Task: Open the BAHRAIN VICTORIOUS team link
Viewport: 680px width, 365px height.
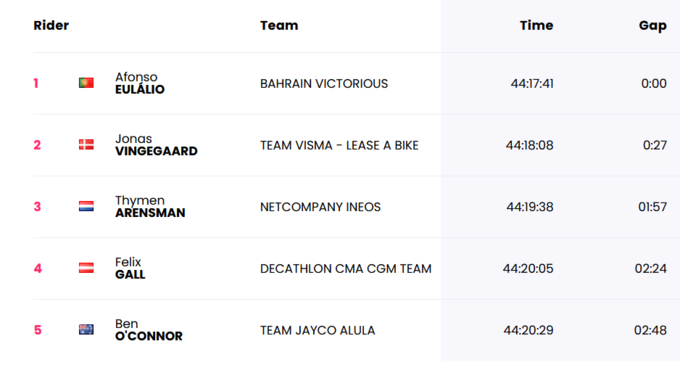Action: [324, 84]
